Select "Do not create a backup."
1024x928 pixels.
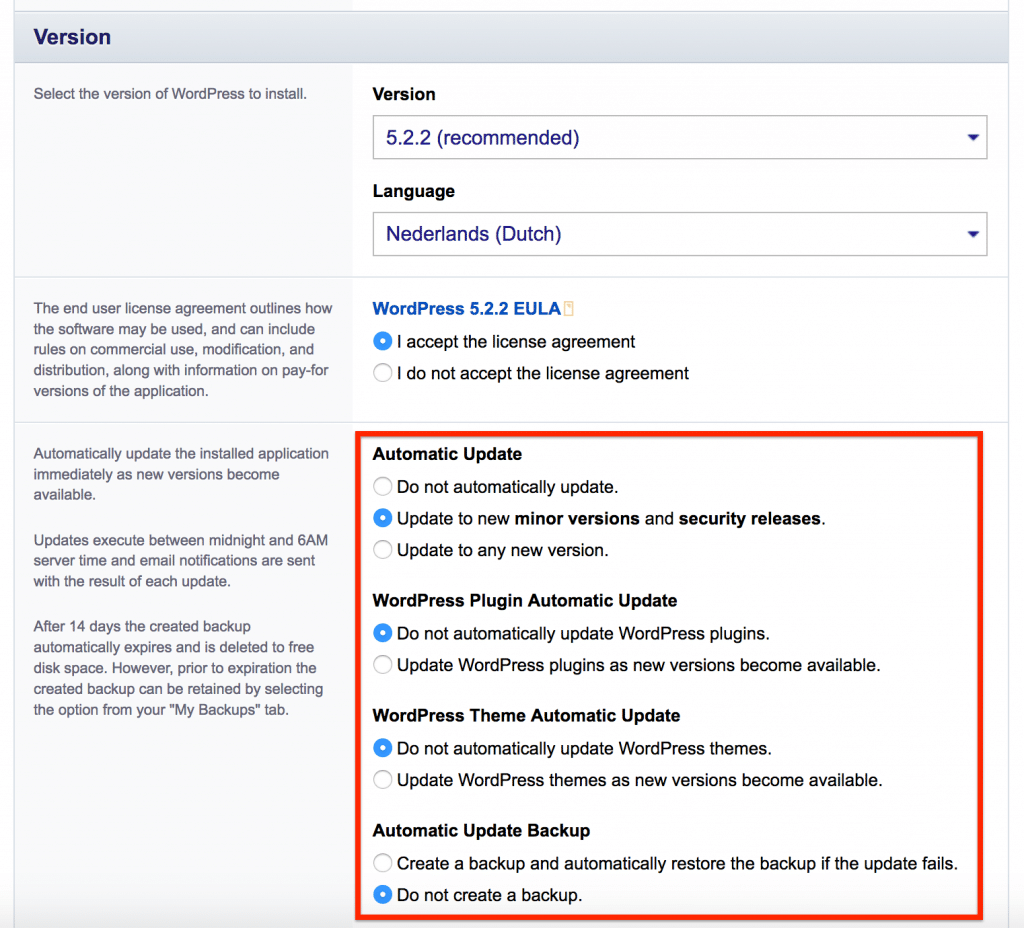coord(382,895)
